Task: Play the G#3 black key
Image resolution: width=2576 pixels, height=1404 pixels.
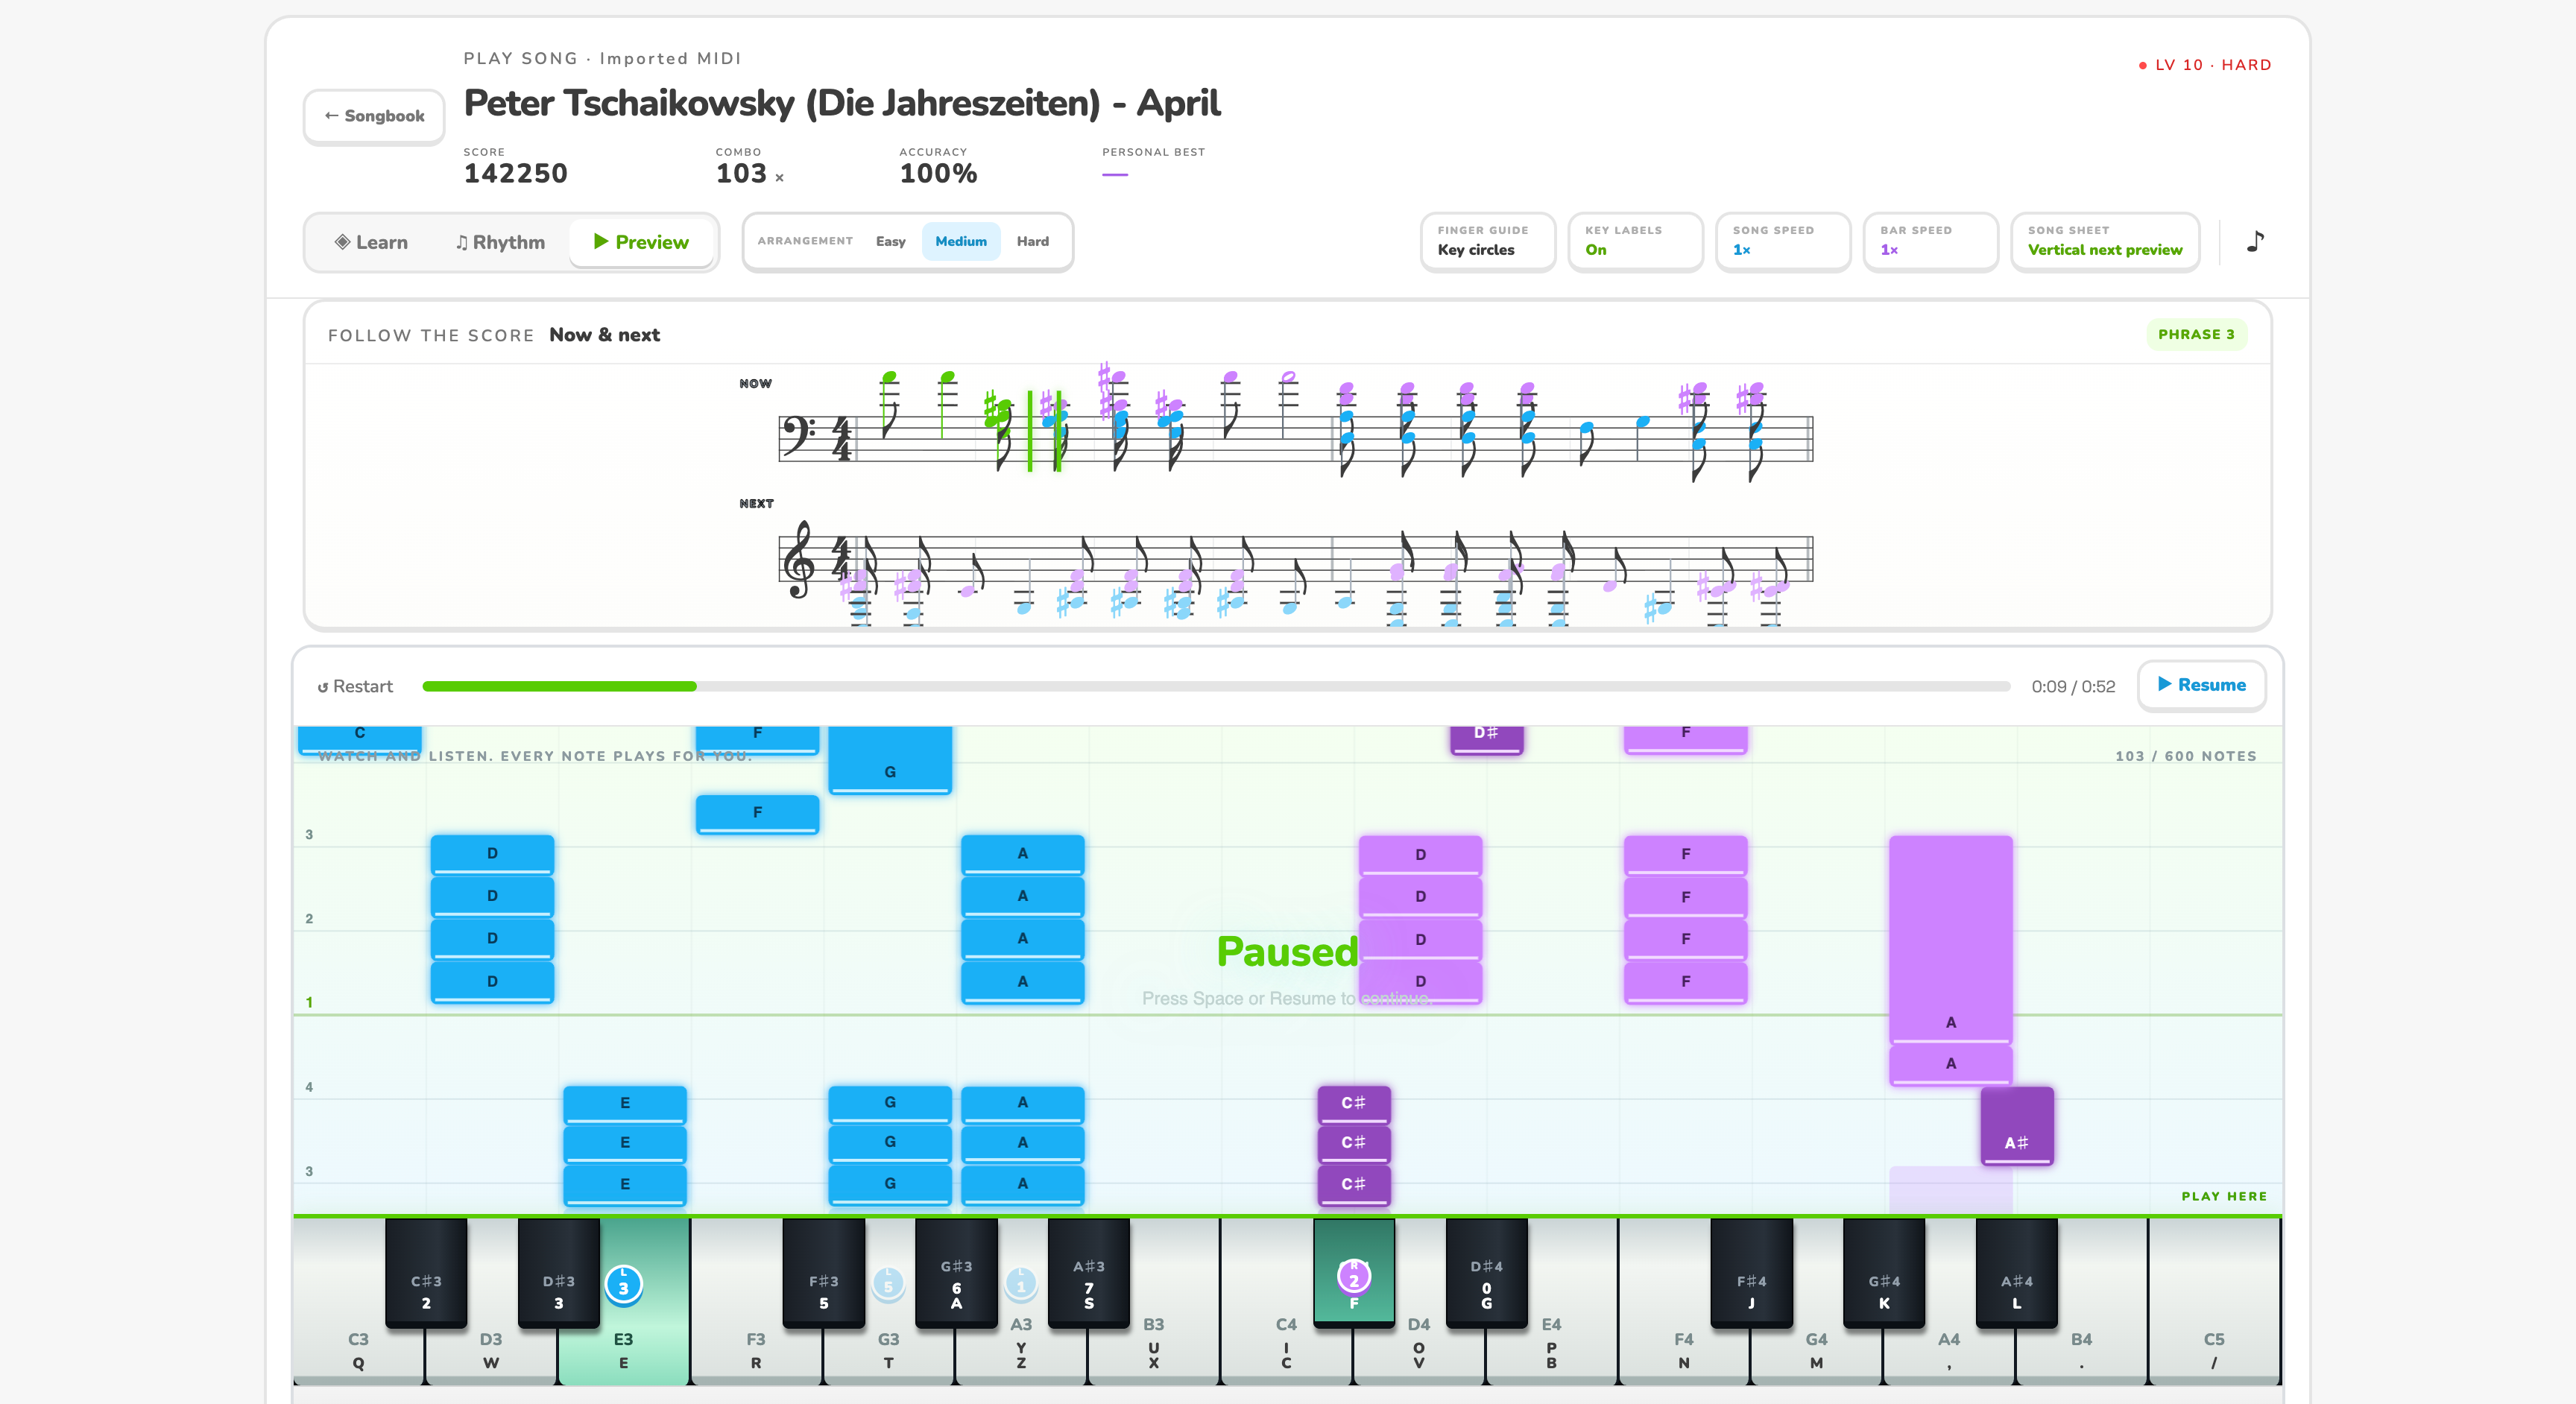Action: click(x=956, y=1272)
